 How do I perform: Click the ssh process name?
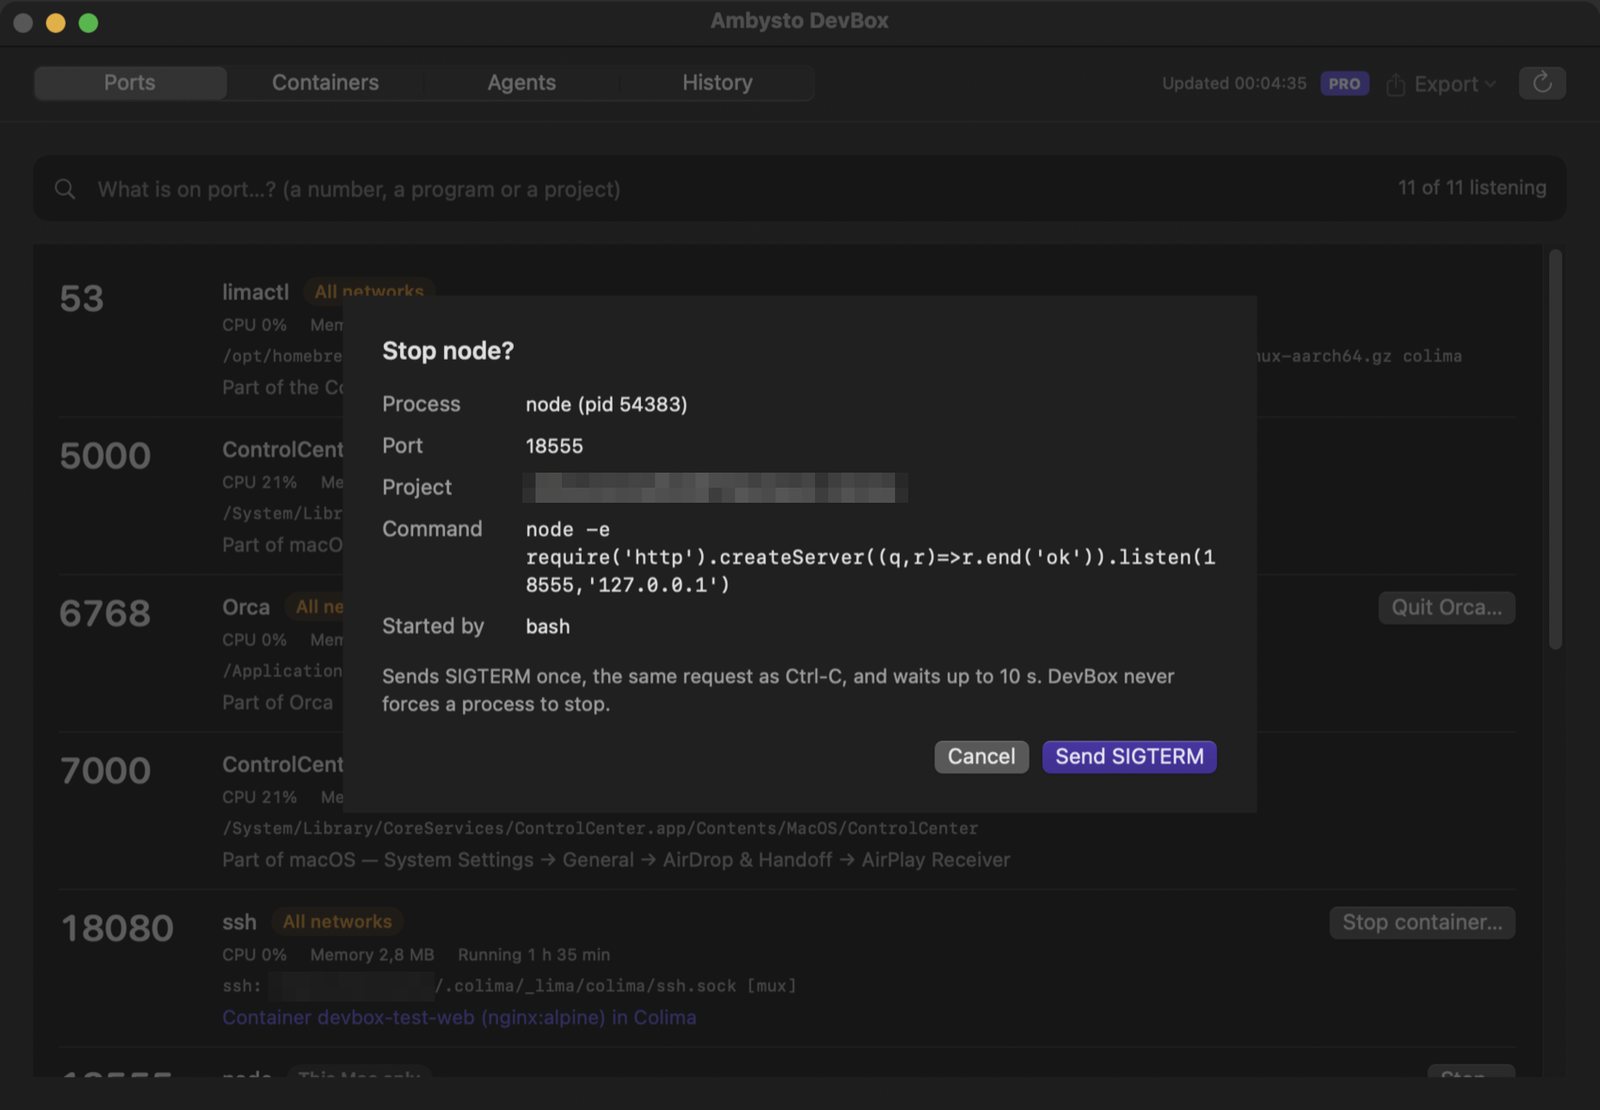coord(239,922)
